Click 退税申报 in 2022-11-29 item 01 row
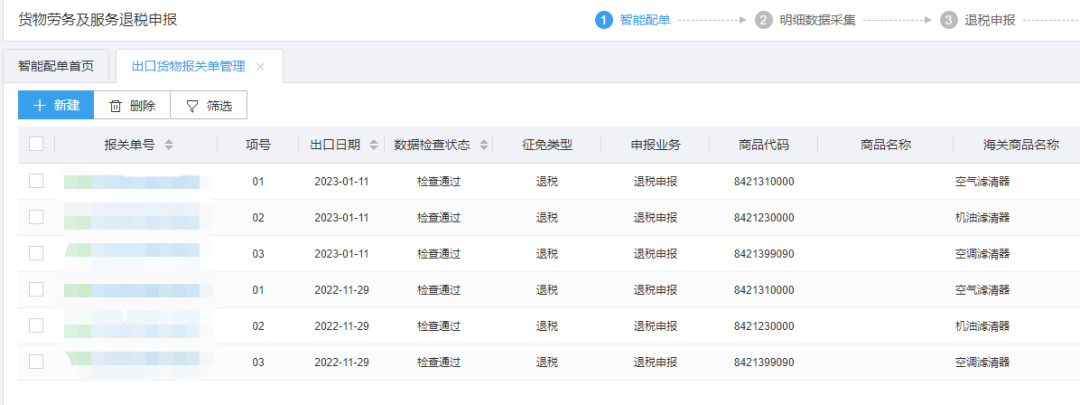Screen dimensions: 1080x405 656,290
